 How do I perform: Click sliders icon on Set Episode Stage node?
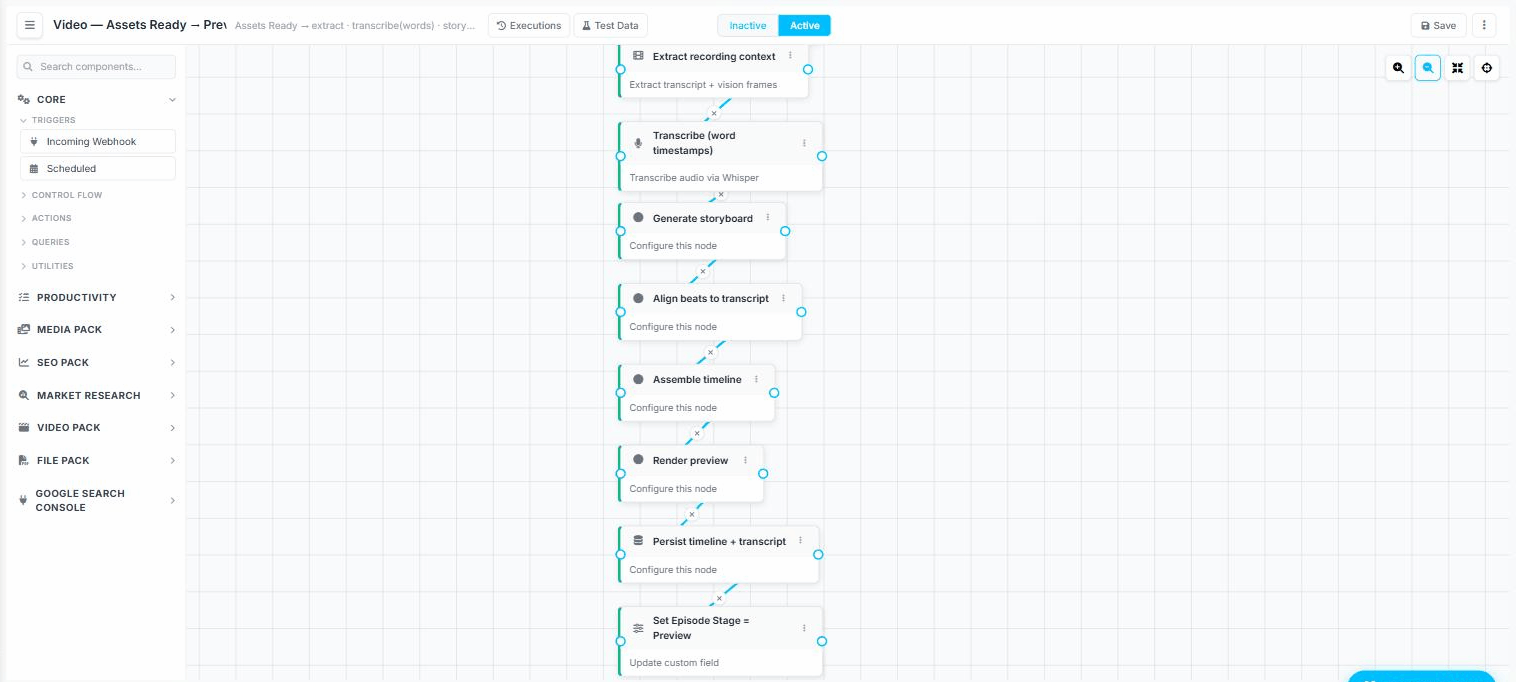click(638, 628)
